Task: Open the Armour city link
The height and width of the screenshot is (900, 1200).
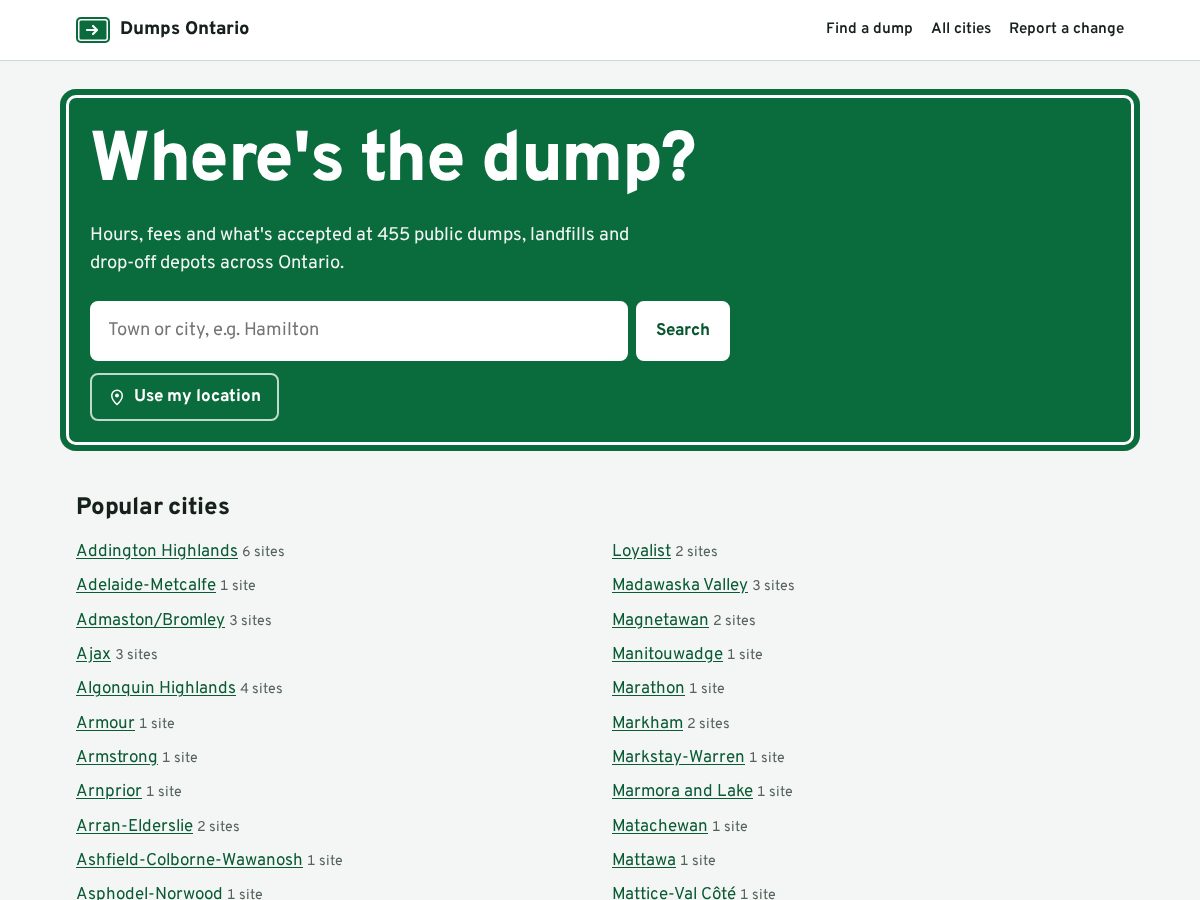Action: [x=105, y=723]
